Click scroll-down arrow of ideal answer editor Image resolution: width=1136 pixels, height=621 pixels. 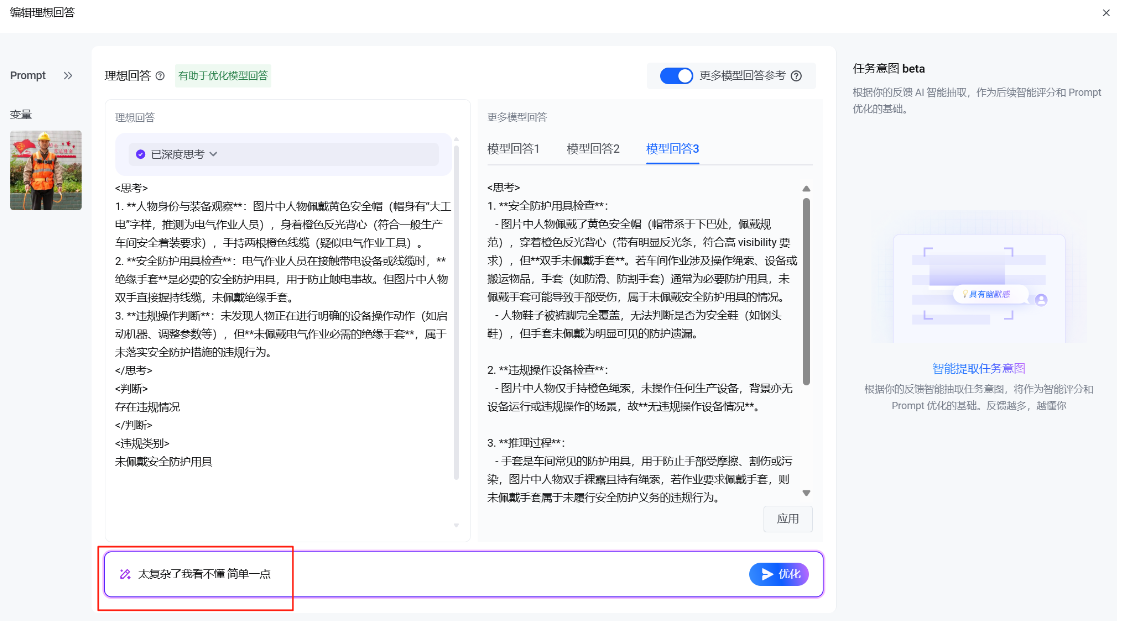456,525
